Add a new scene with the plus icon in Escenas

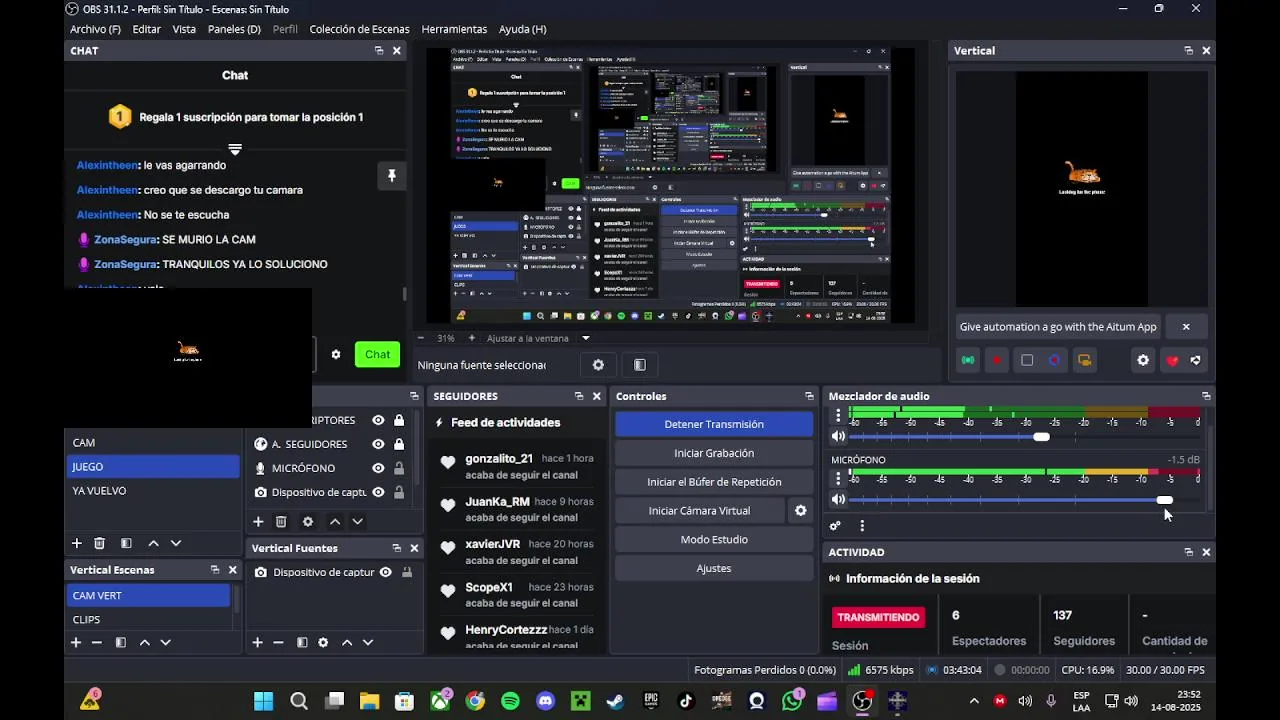coord(76,543)
